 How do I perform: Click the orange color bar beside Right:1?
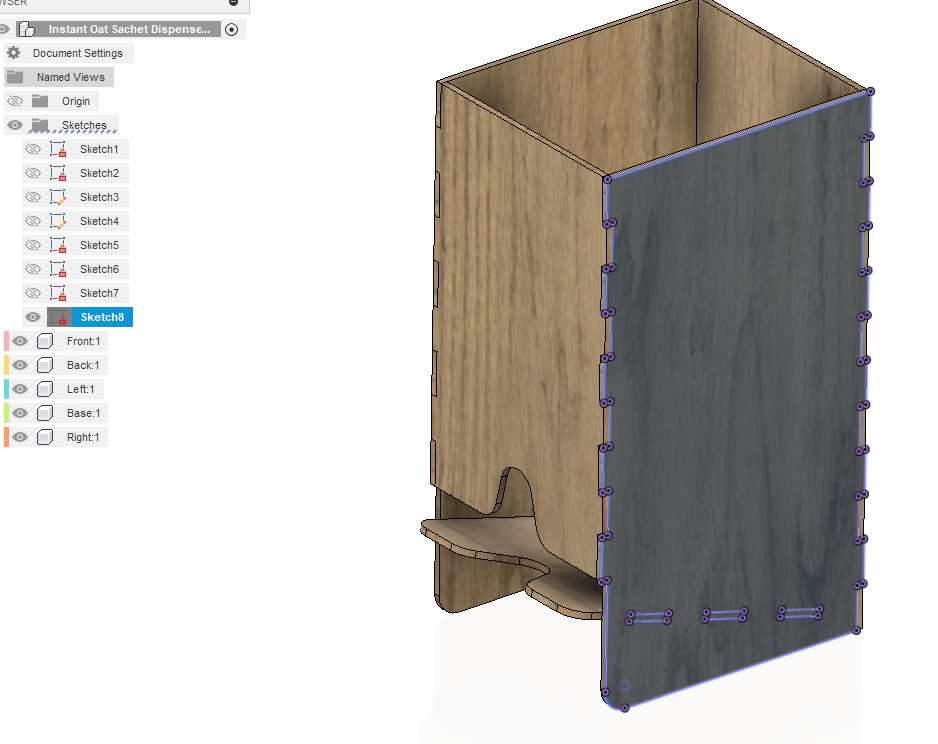pyautogui.click(x=7, y=437)
